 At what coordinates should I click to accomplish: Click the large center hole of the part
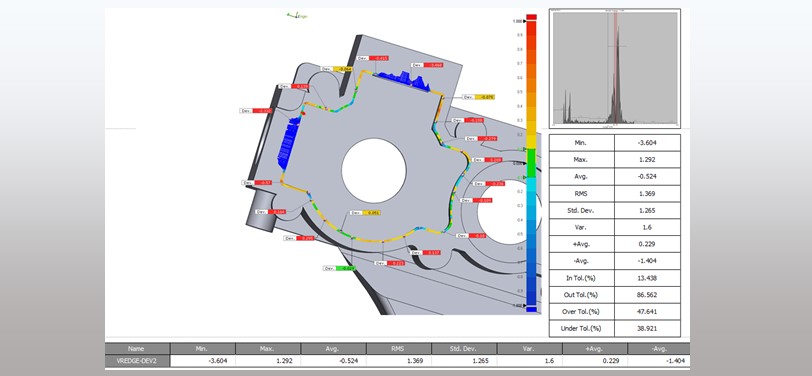pyautogui.click(x=373, y=170)
